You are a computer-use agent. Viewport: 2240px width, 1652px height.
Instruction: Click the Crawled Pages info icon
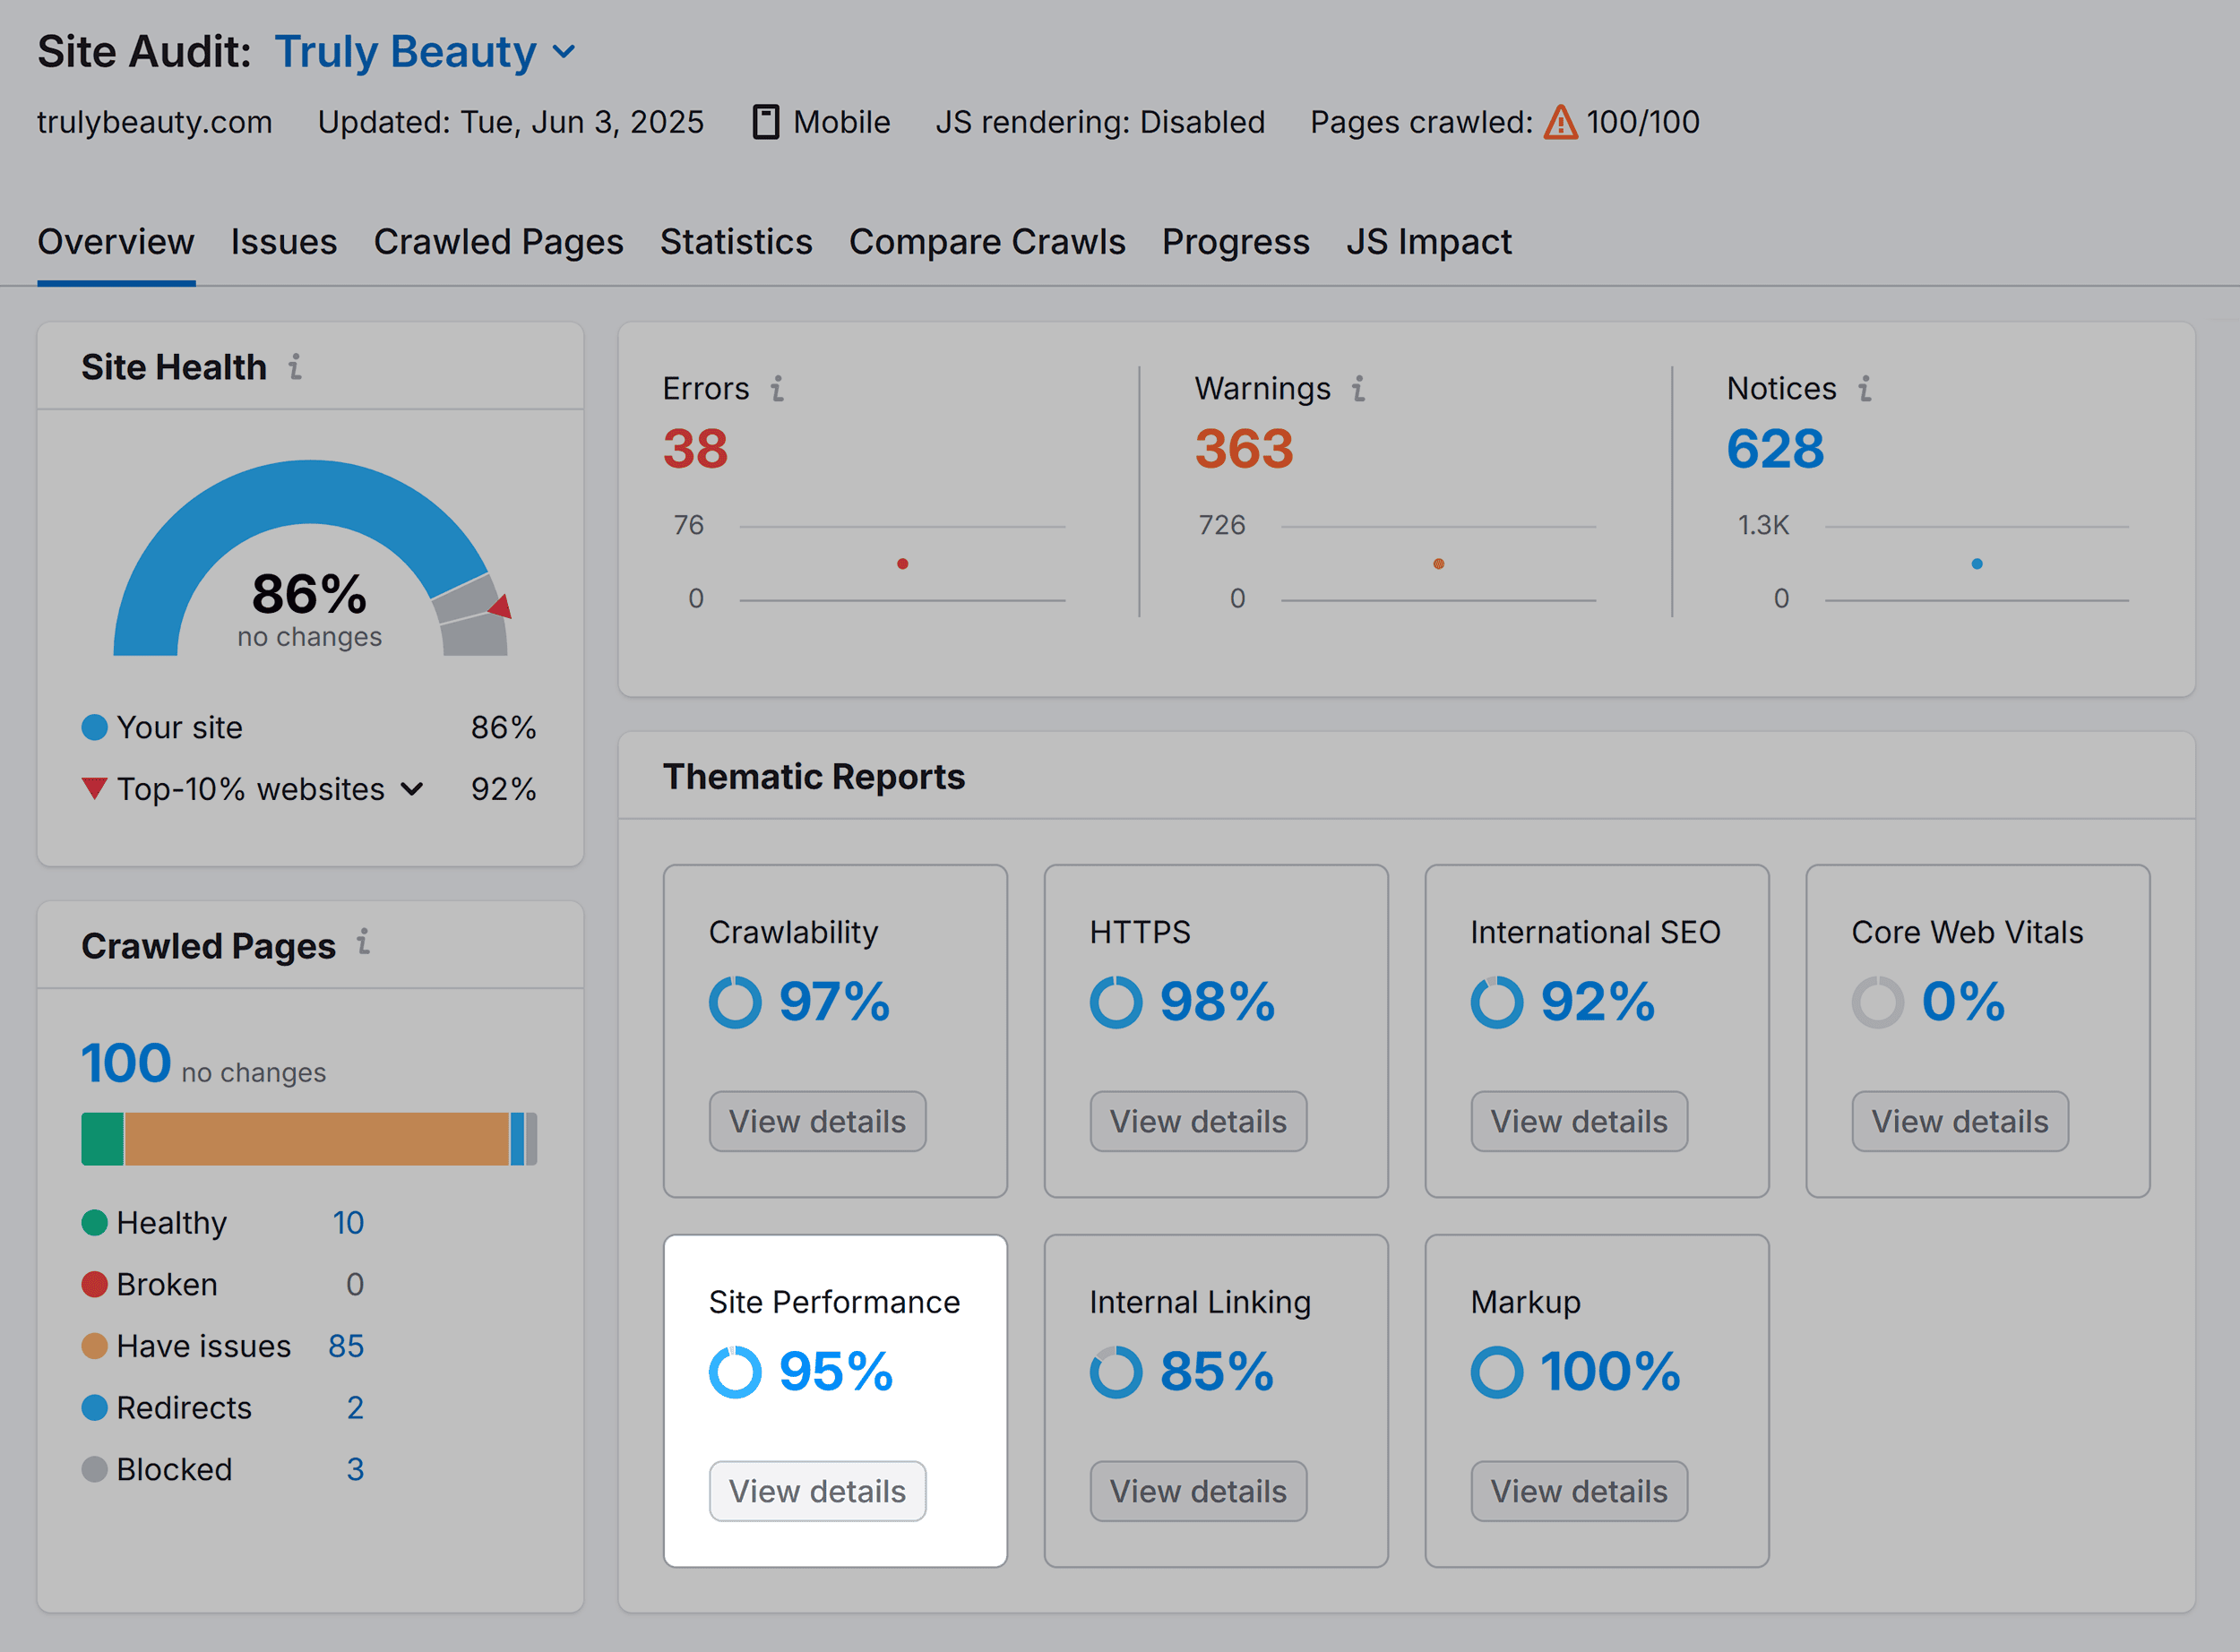coord(363,942)
